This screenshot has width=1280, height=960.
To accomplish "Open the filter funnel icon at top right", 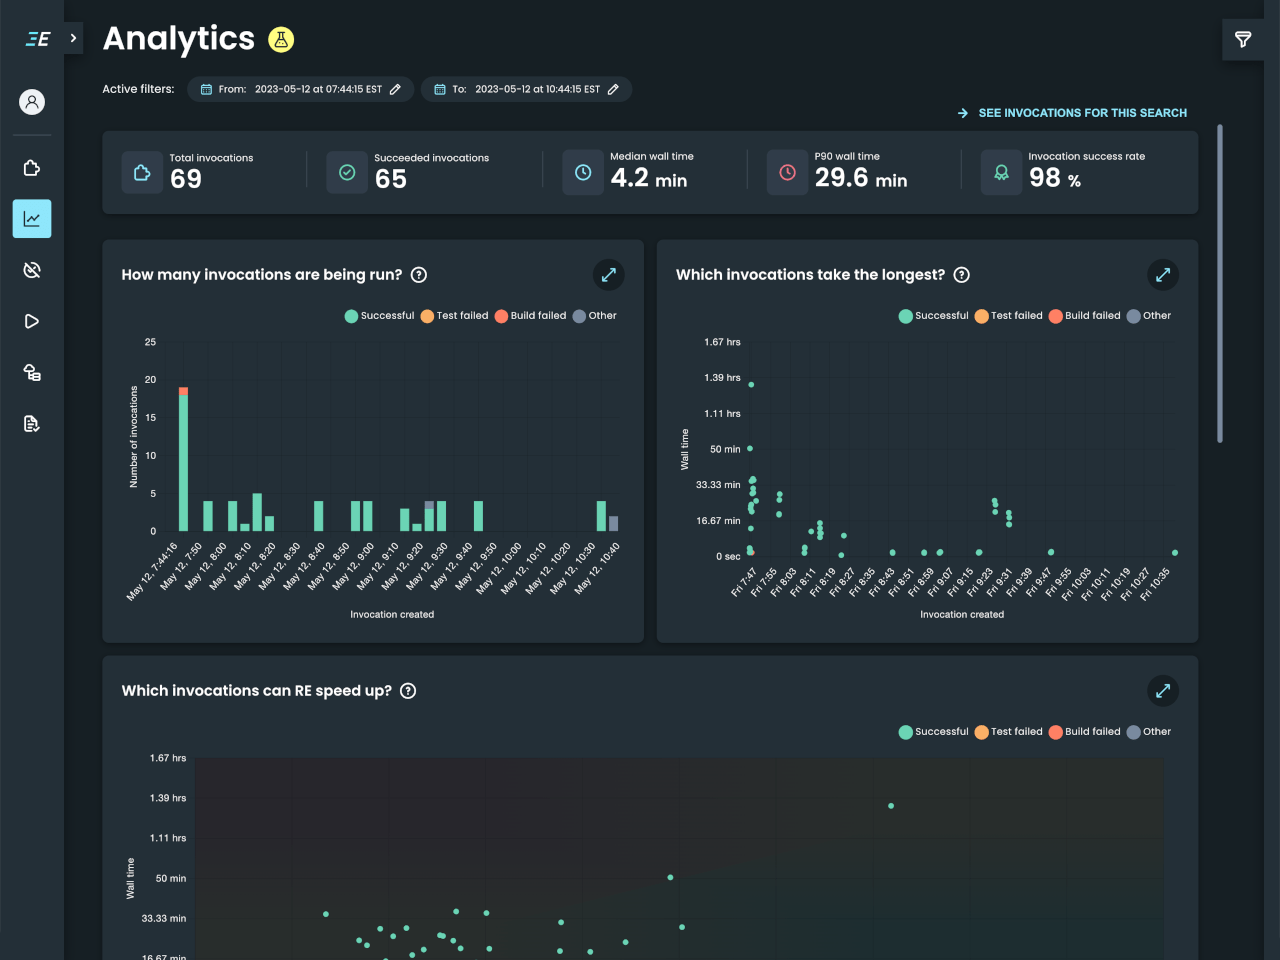I will pos(1243,39).
